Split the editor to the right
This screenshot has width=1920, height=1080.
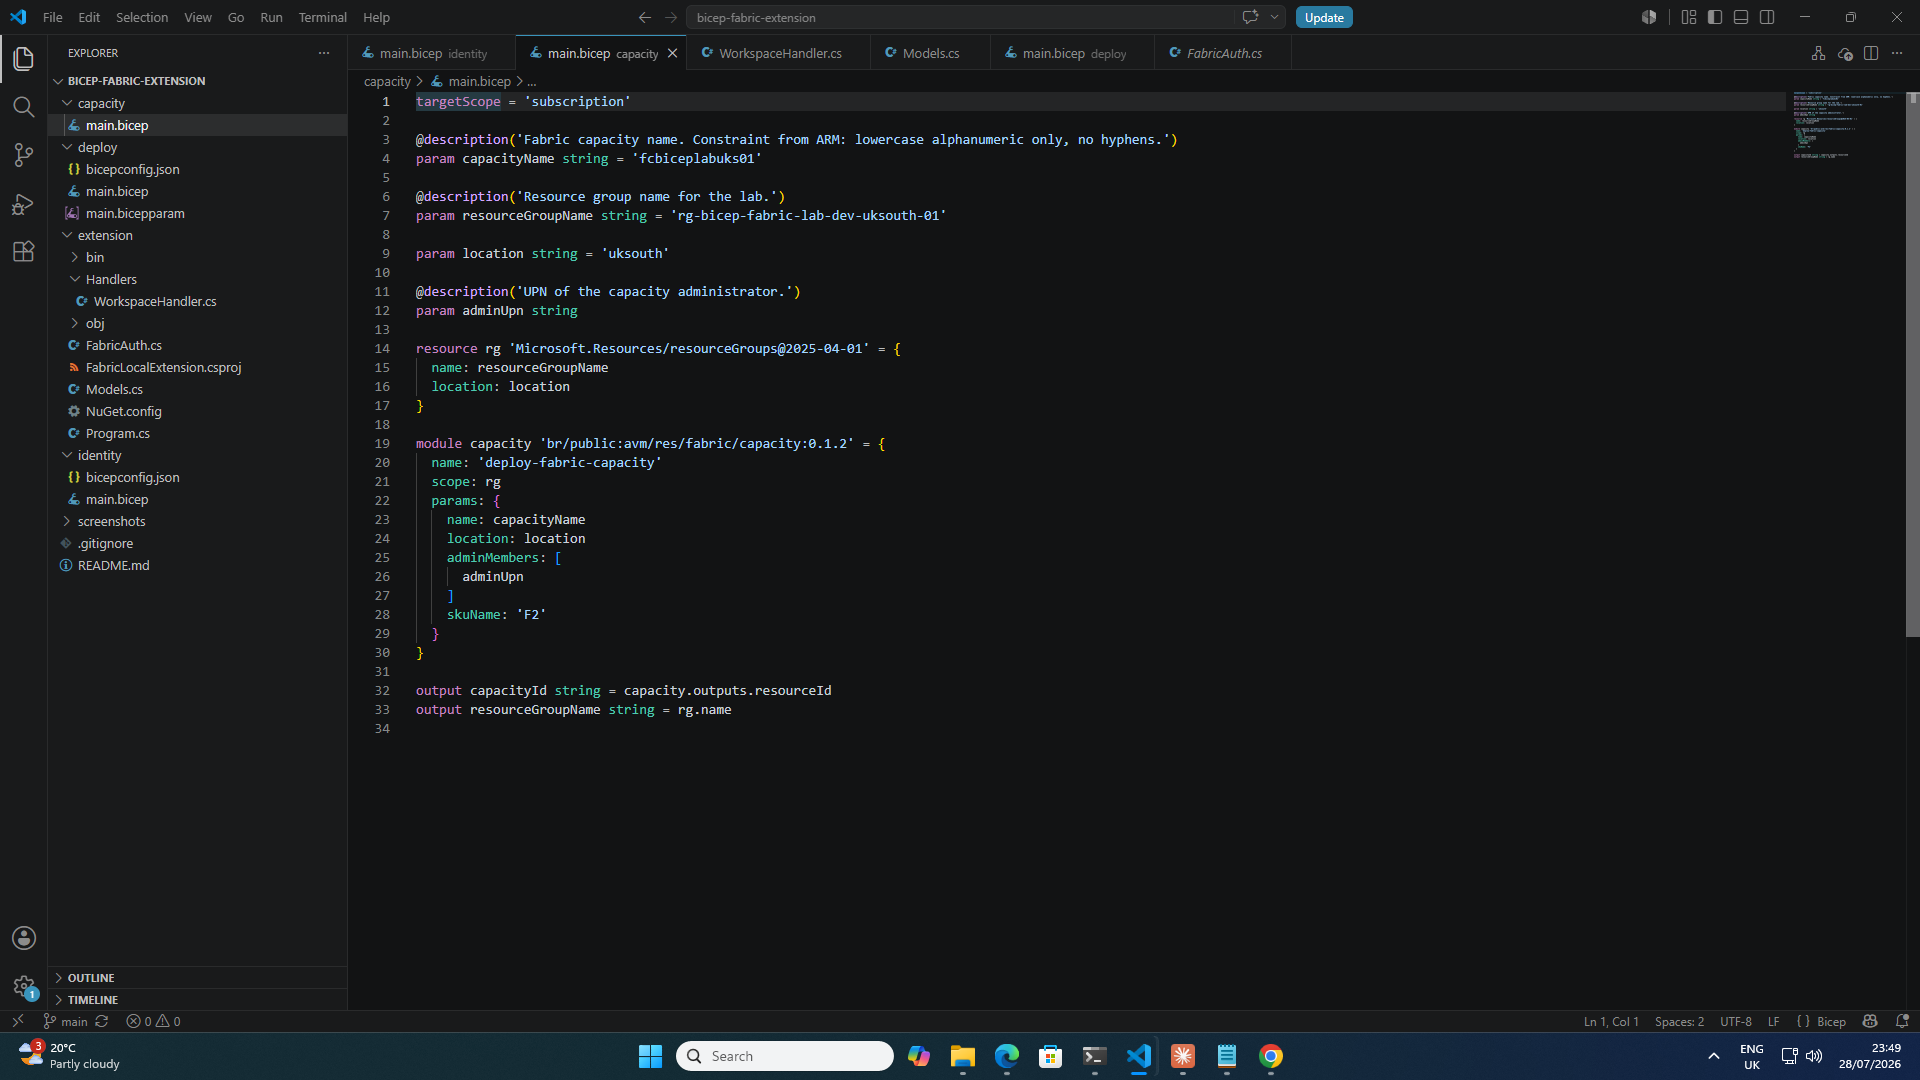click(x=1871, y=53)
